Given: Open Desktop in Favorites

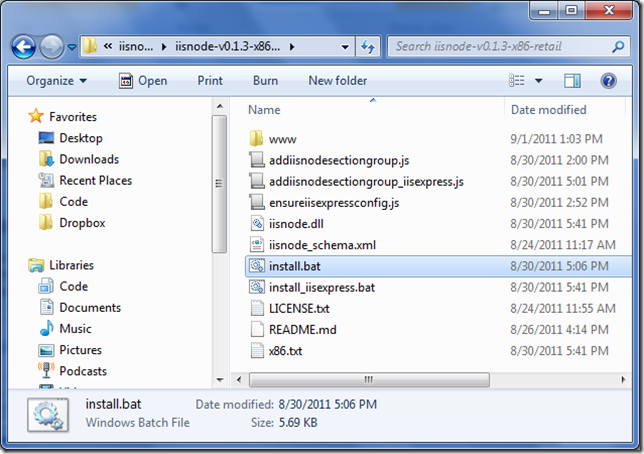Looking at the screenshot, I should click(x=80, y=138).
